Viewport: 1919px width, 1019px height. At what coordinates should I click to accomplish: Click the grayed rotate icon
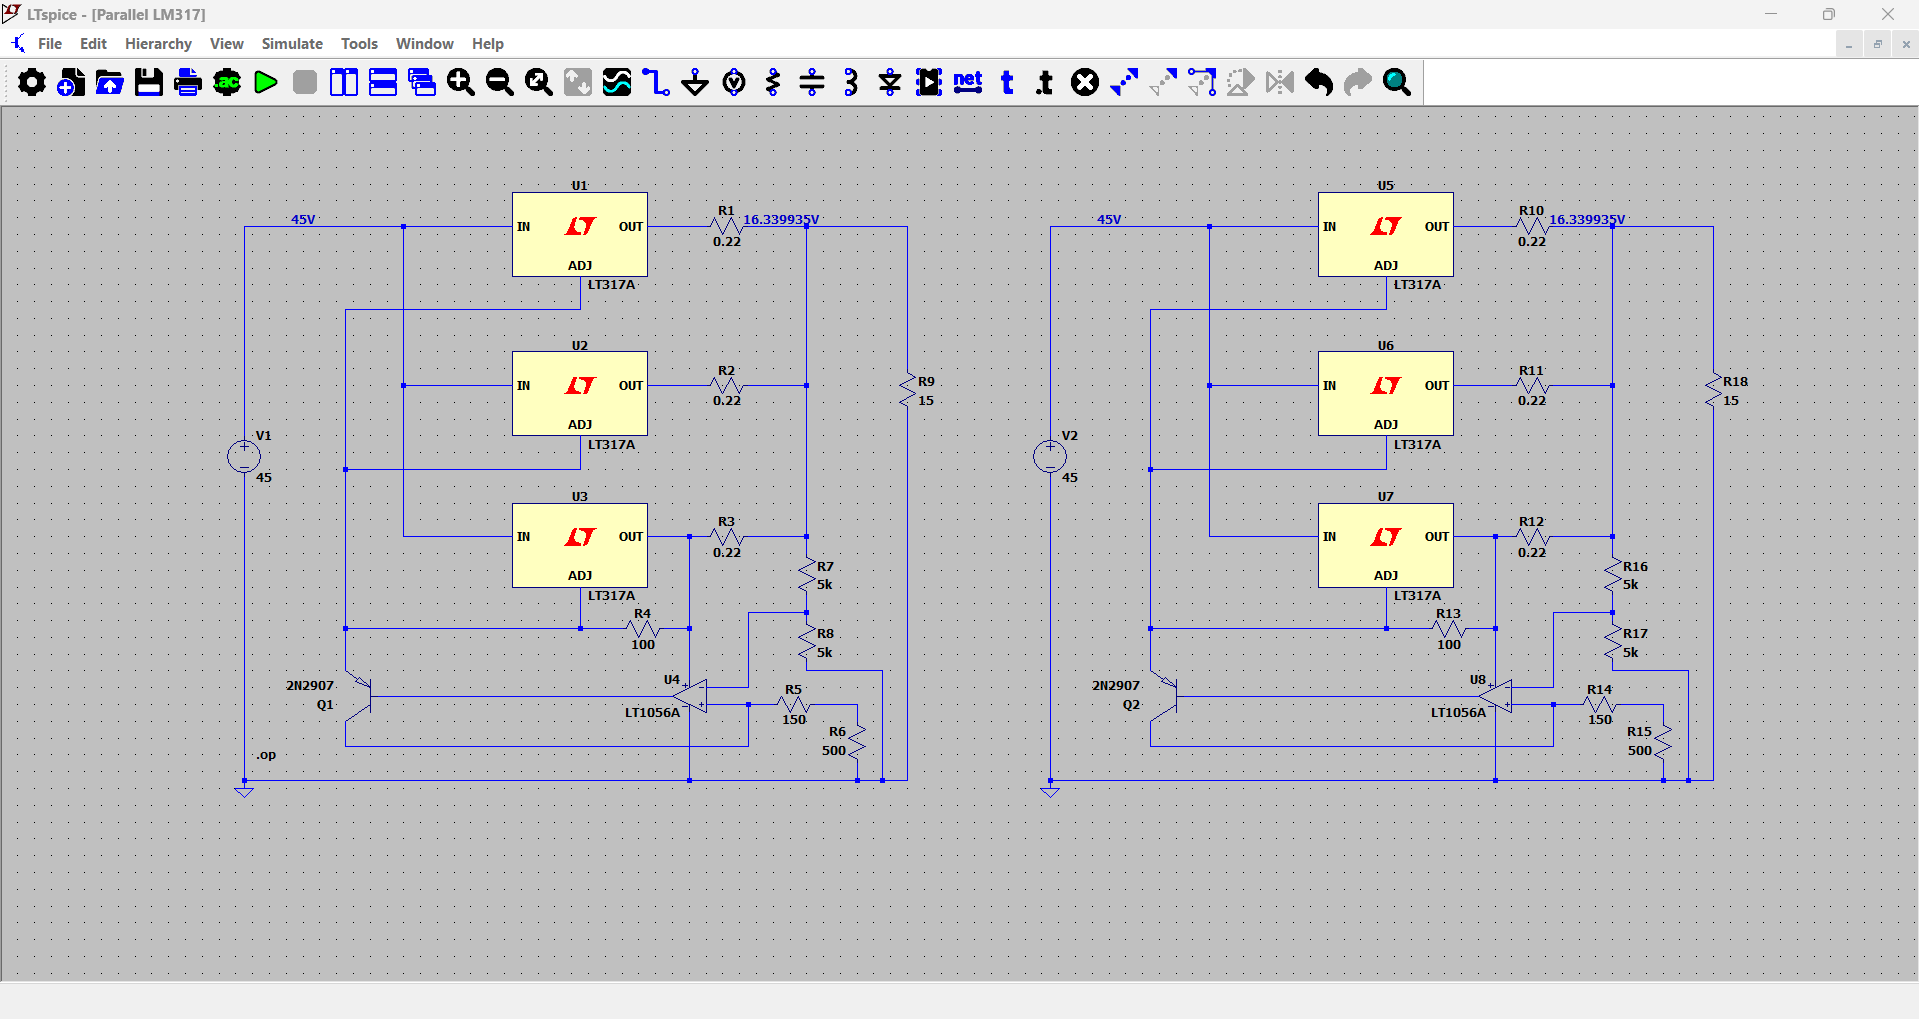[x=1241, y=82]
